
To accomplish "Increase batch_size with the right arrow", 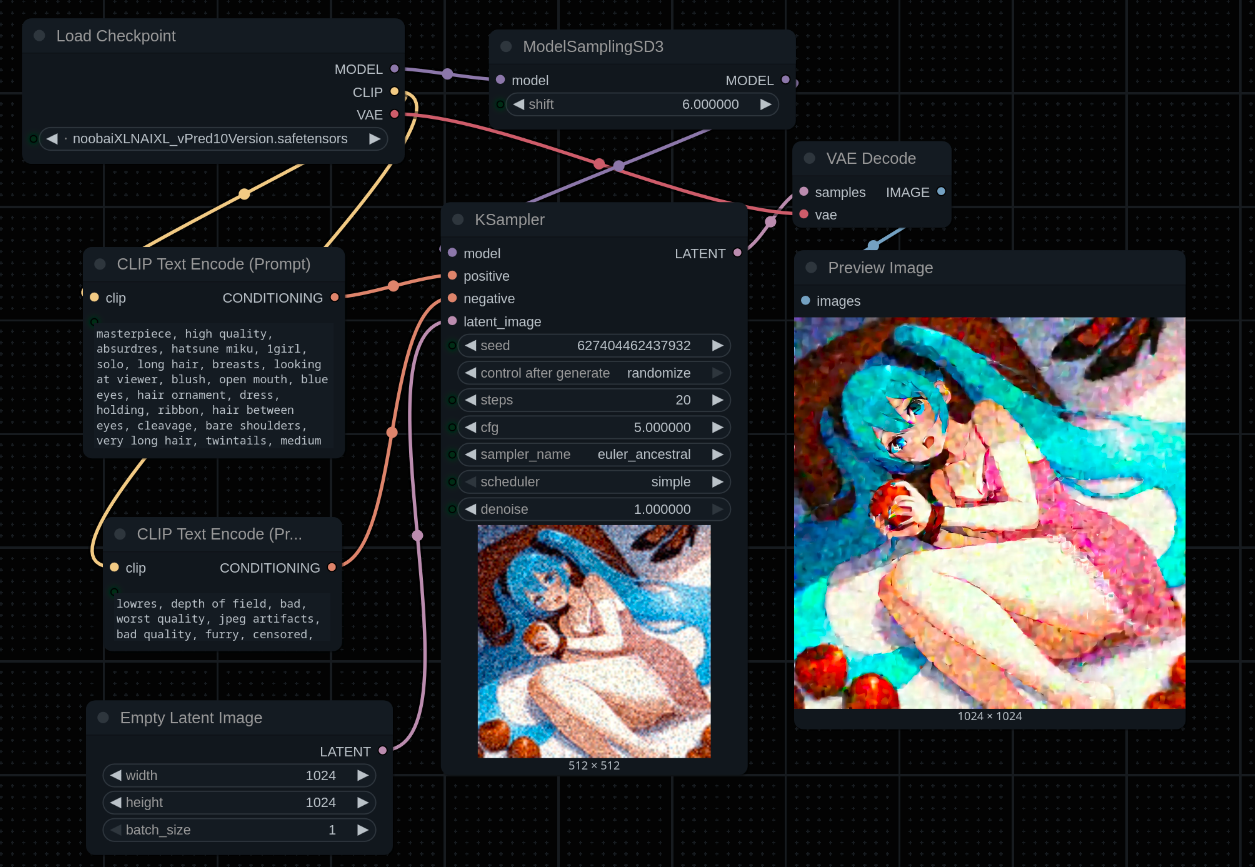I will click(x=362, y=830).
